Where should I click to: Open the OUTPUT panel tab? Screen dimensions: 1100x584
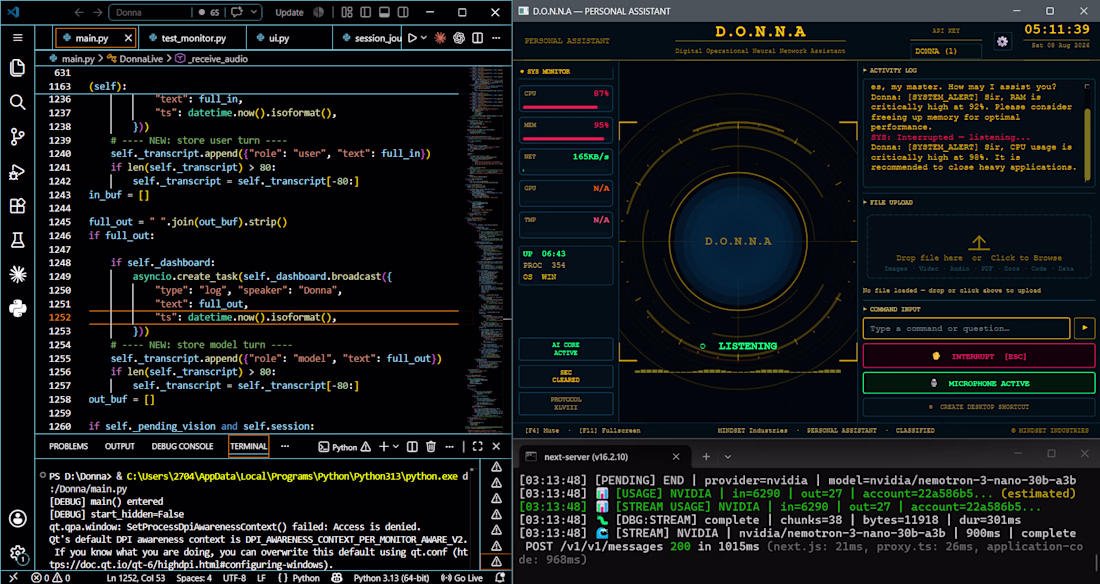119,446
